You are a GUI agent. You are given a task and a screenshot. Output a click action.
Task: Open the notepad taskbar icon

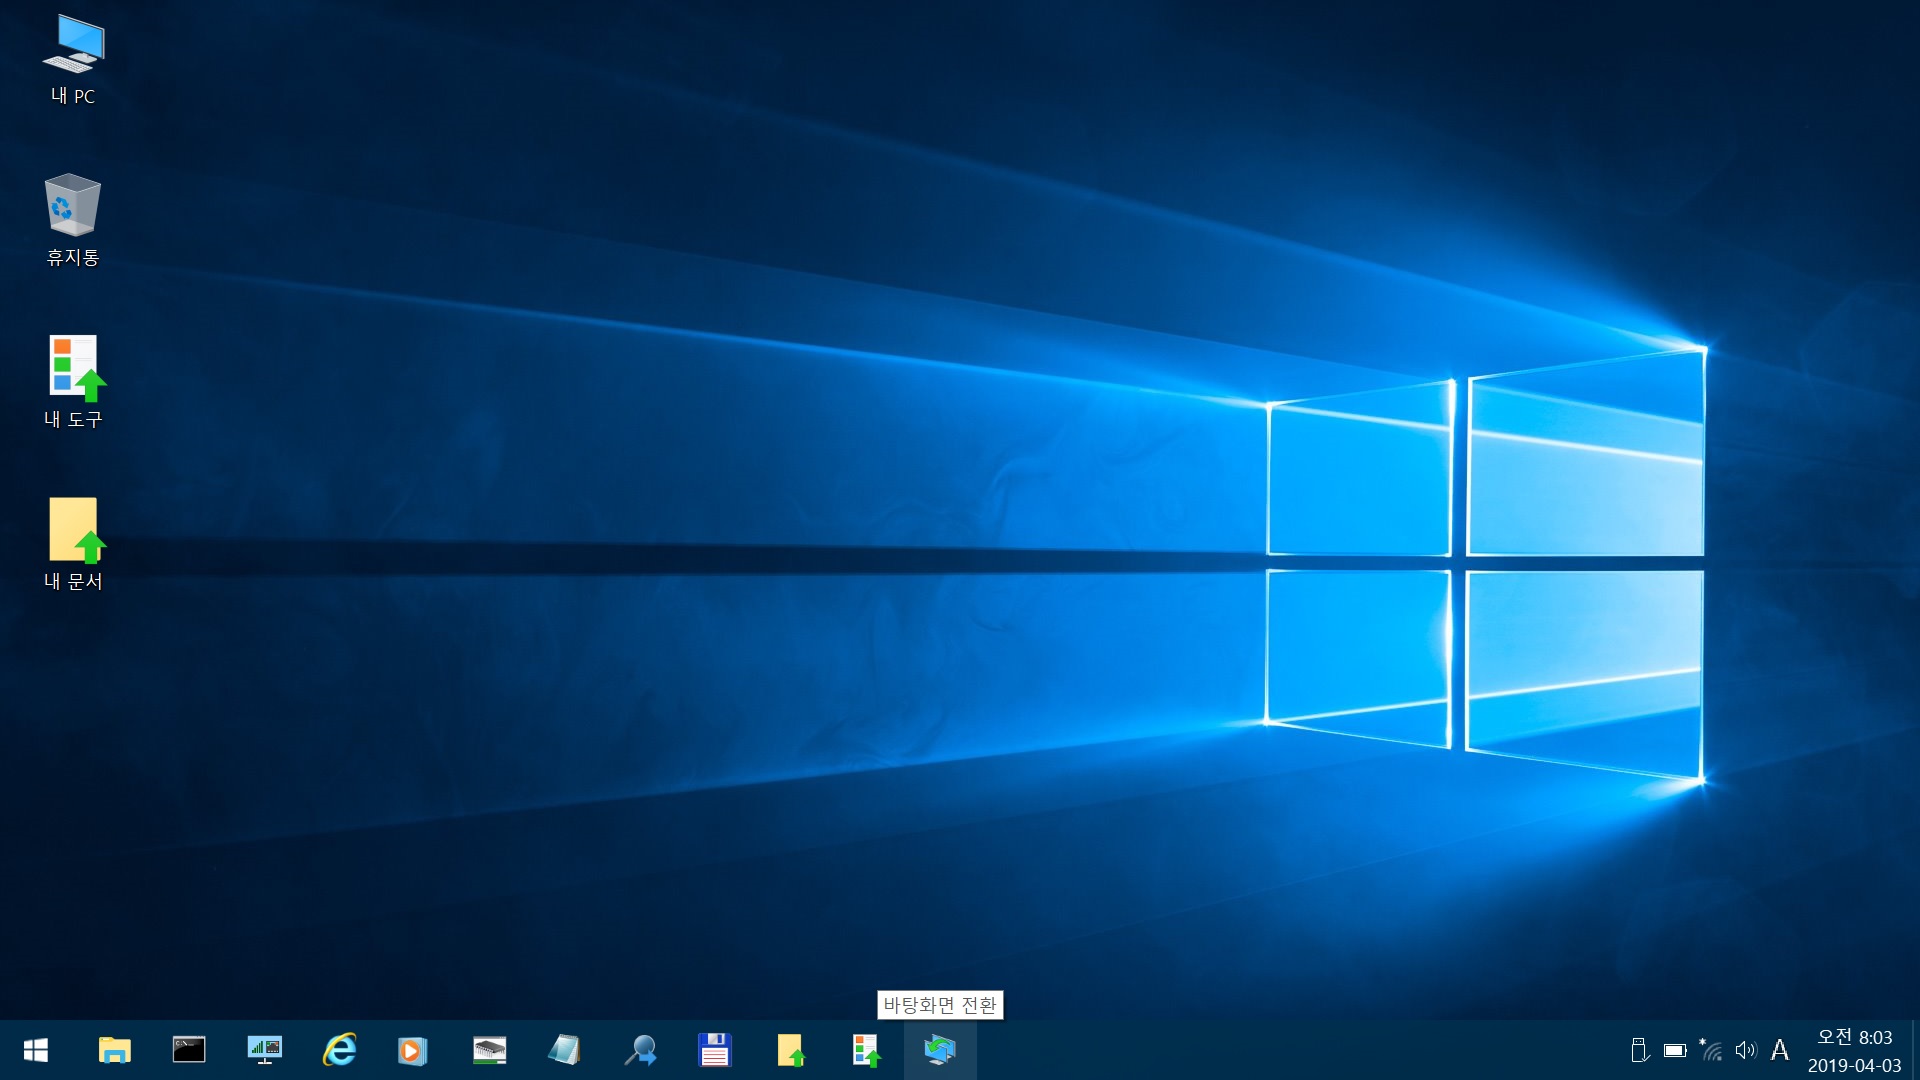pyautogui.click(x=564, y=1050)
